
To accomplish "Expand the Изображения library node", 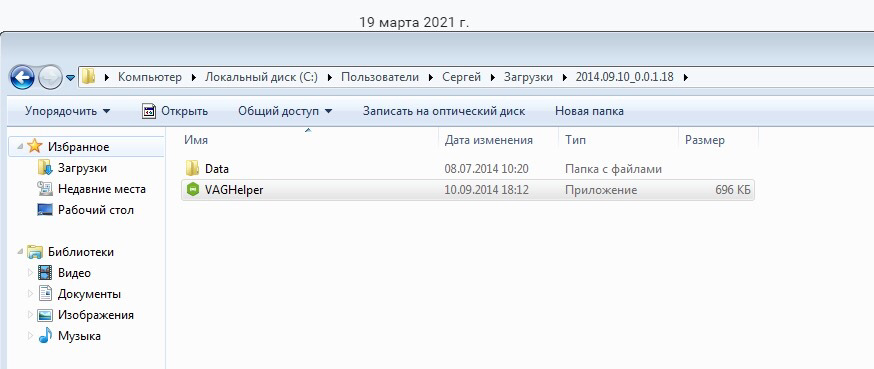I will point(30,315).
